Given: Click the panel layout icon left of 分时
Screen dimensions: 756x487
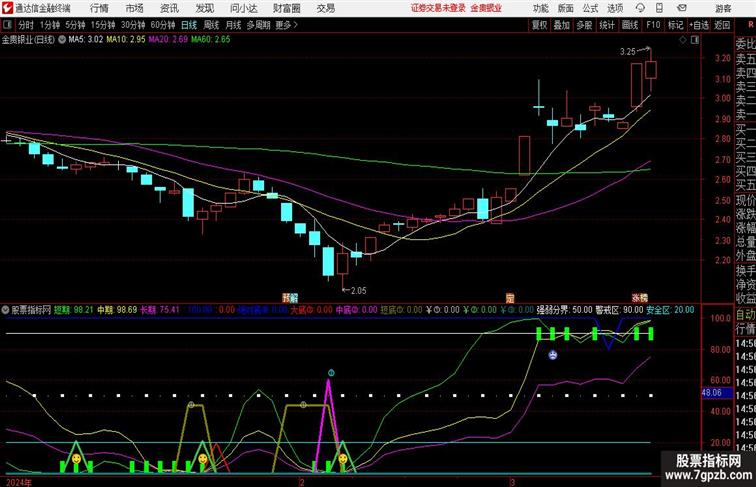Looking at the screenshot, I should click(x=7, y=25).
